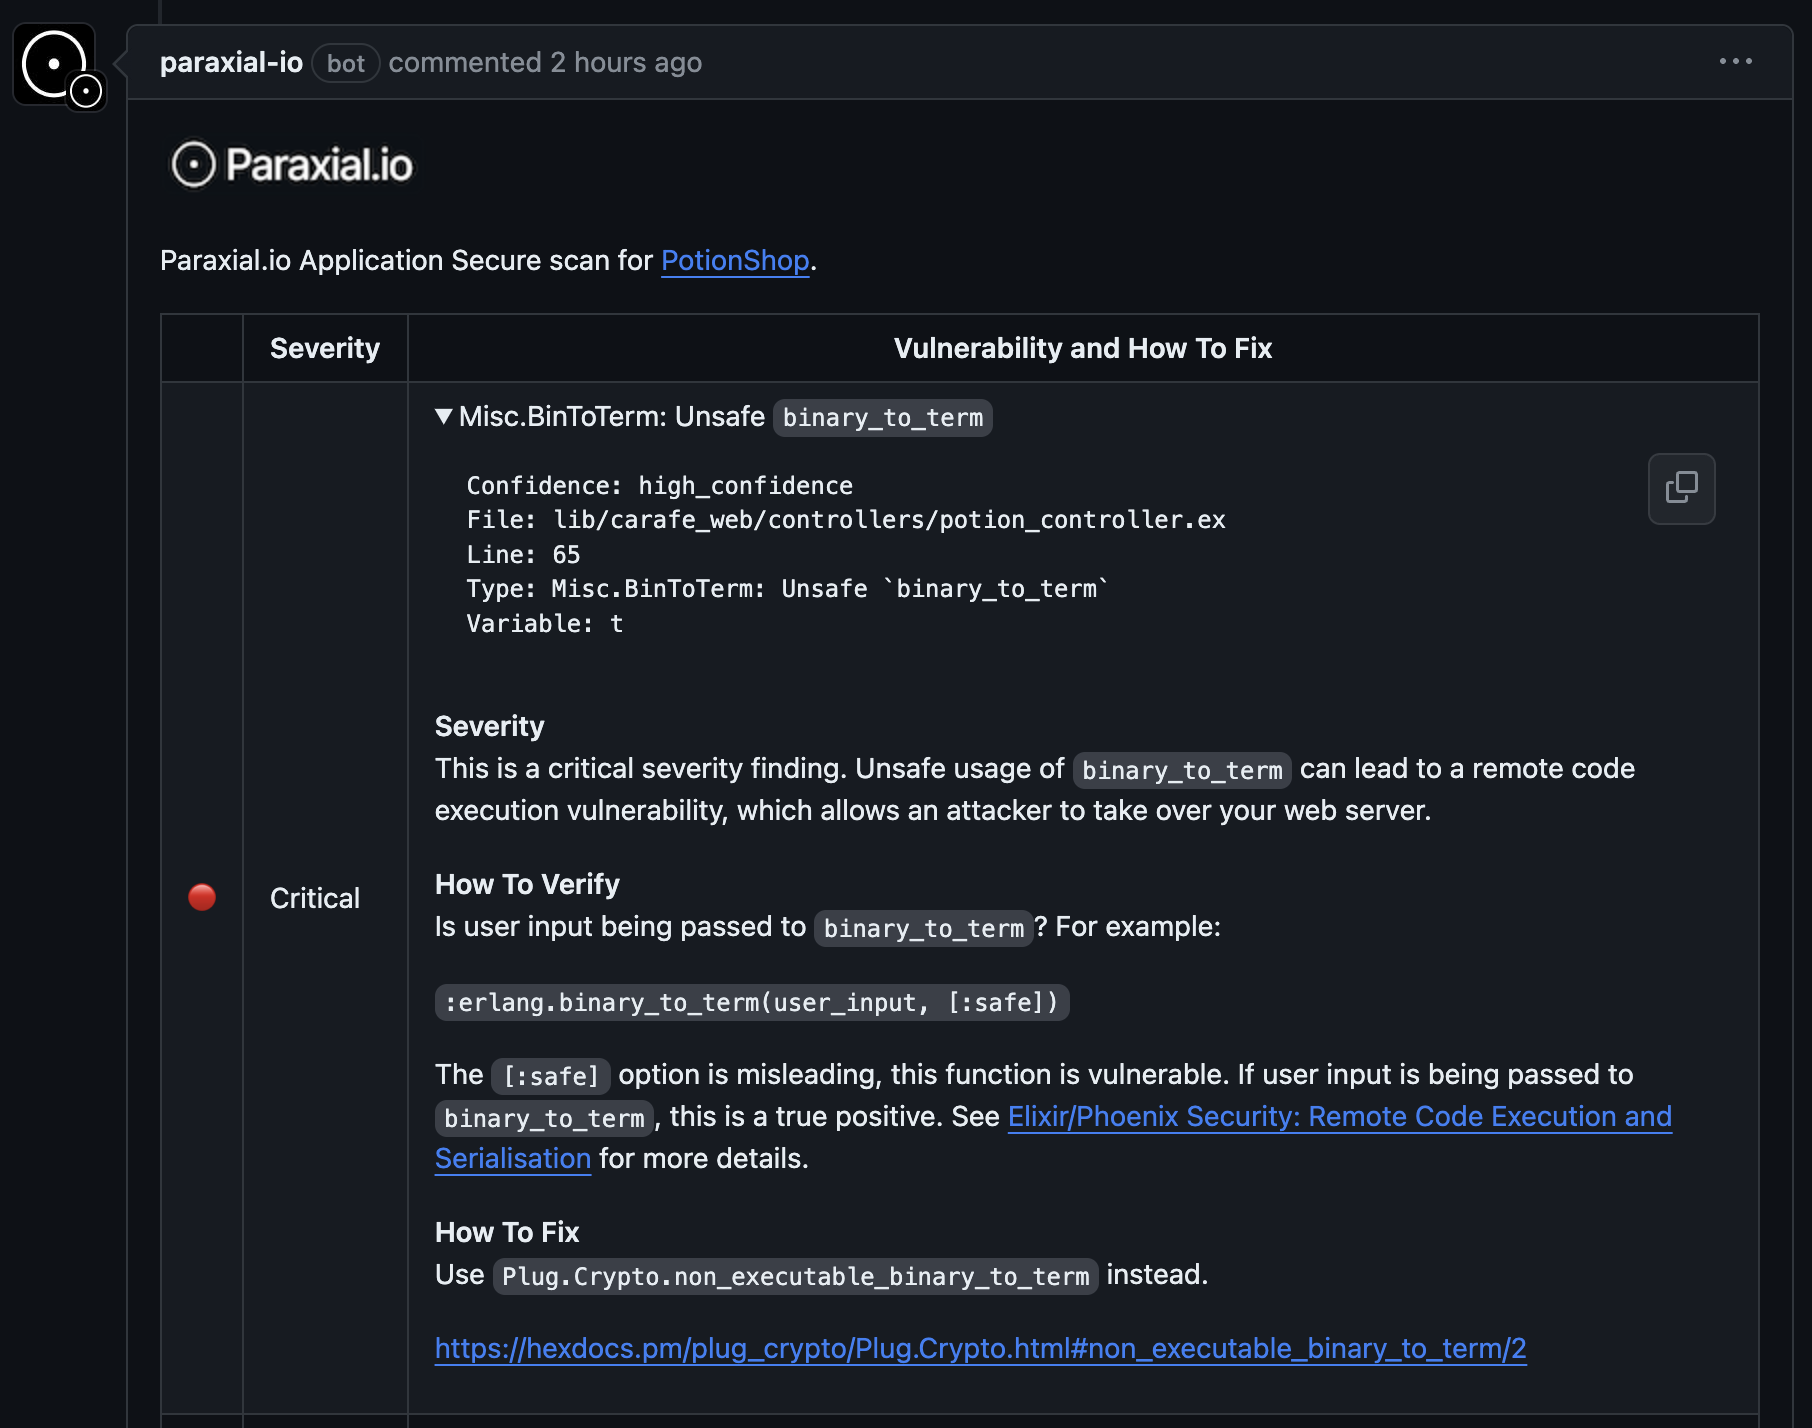The width and height of the screenshot is (1812, 1428).
Task: Click 'Vulnerability and How To Fix' header
Action: pyautogui.click(x=1083, y=348)
